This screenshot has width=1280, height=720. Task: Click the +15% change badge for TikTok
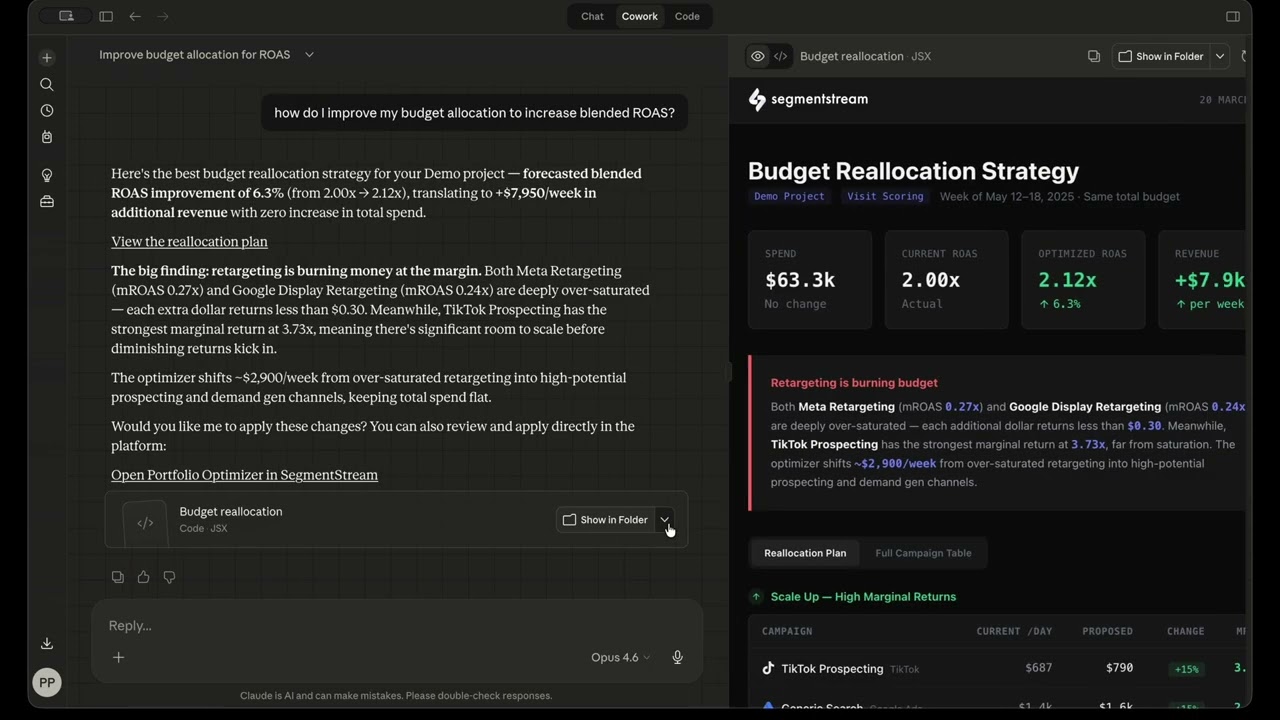tap(1187, 669)
